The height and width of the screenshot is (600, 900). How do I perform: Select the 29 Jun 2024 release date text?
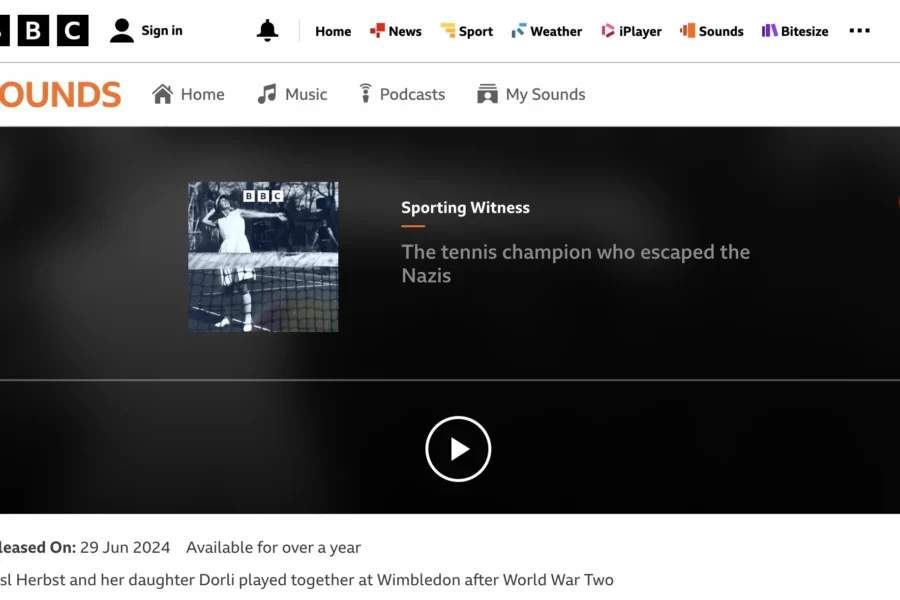coord(125,547)
